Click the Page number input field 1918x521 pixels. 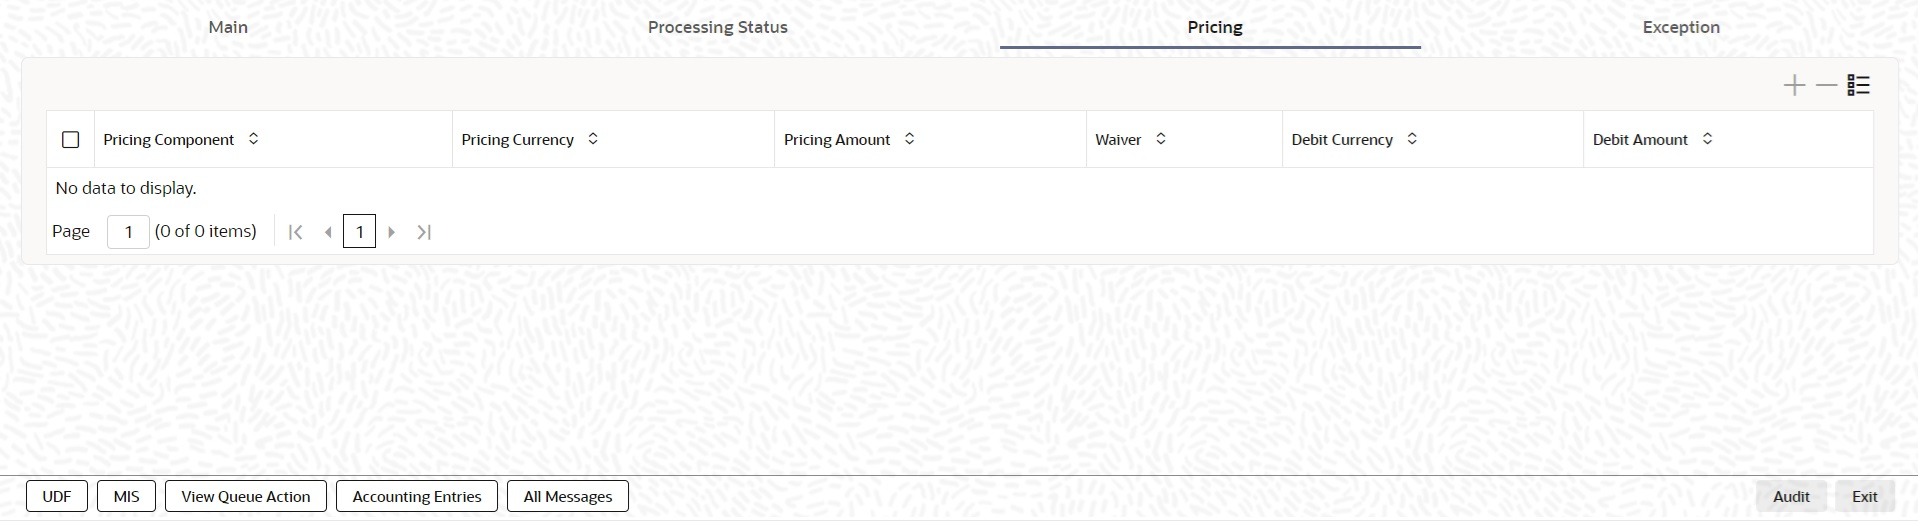click(x=128, y=232)
